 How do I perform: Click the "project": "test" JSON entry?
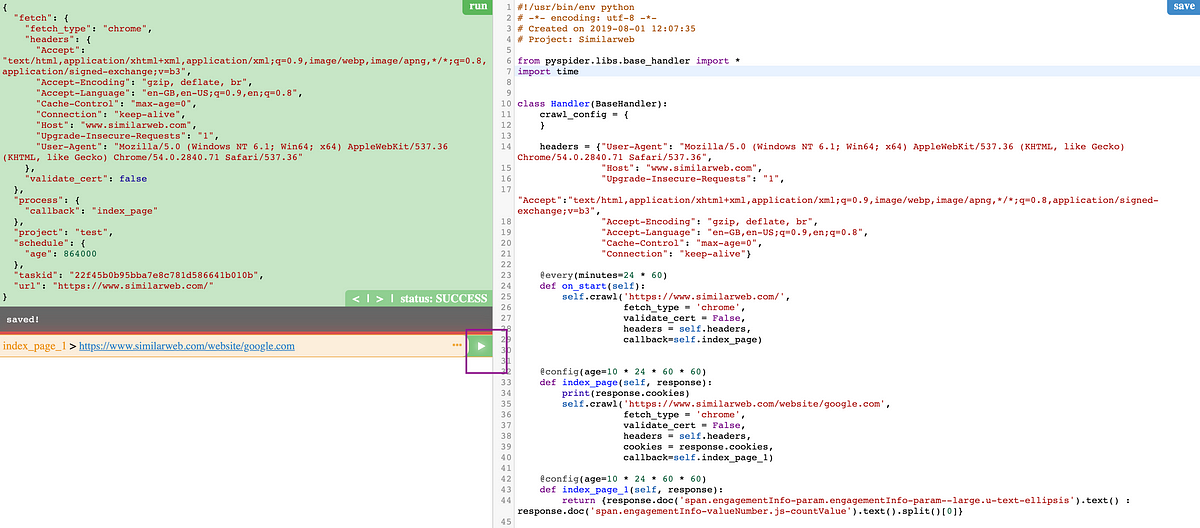tap(62, 232)
